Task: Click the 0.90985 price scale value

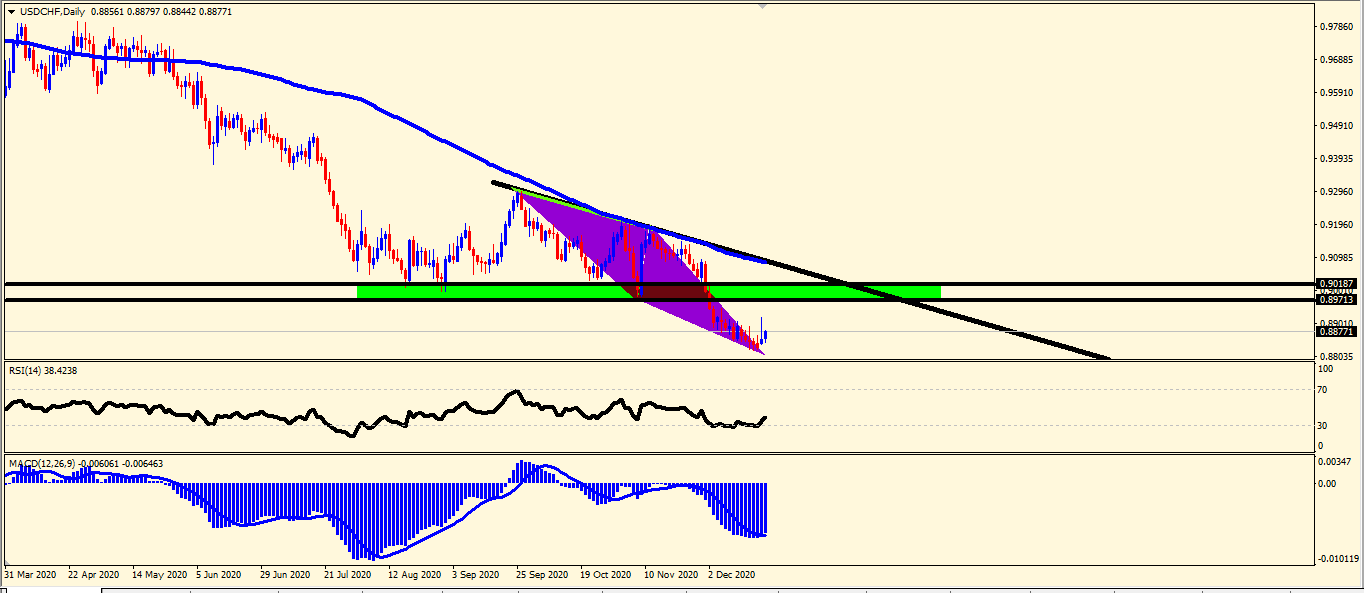Action: tap(1336, 258)
